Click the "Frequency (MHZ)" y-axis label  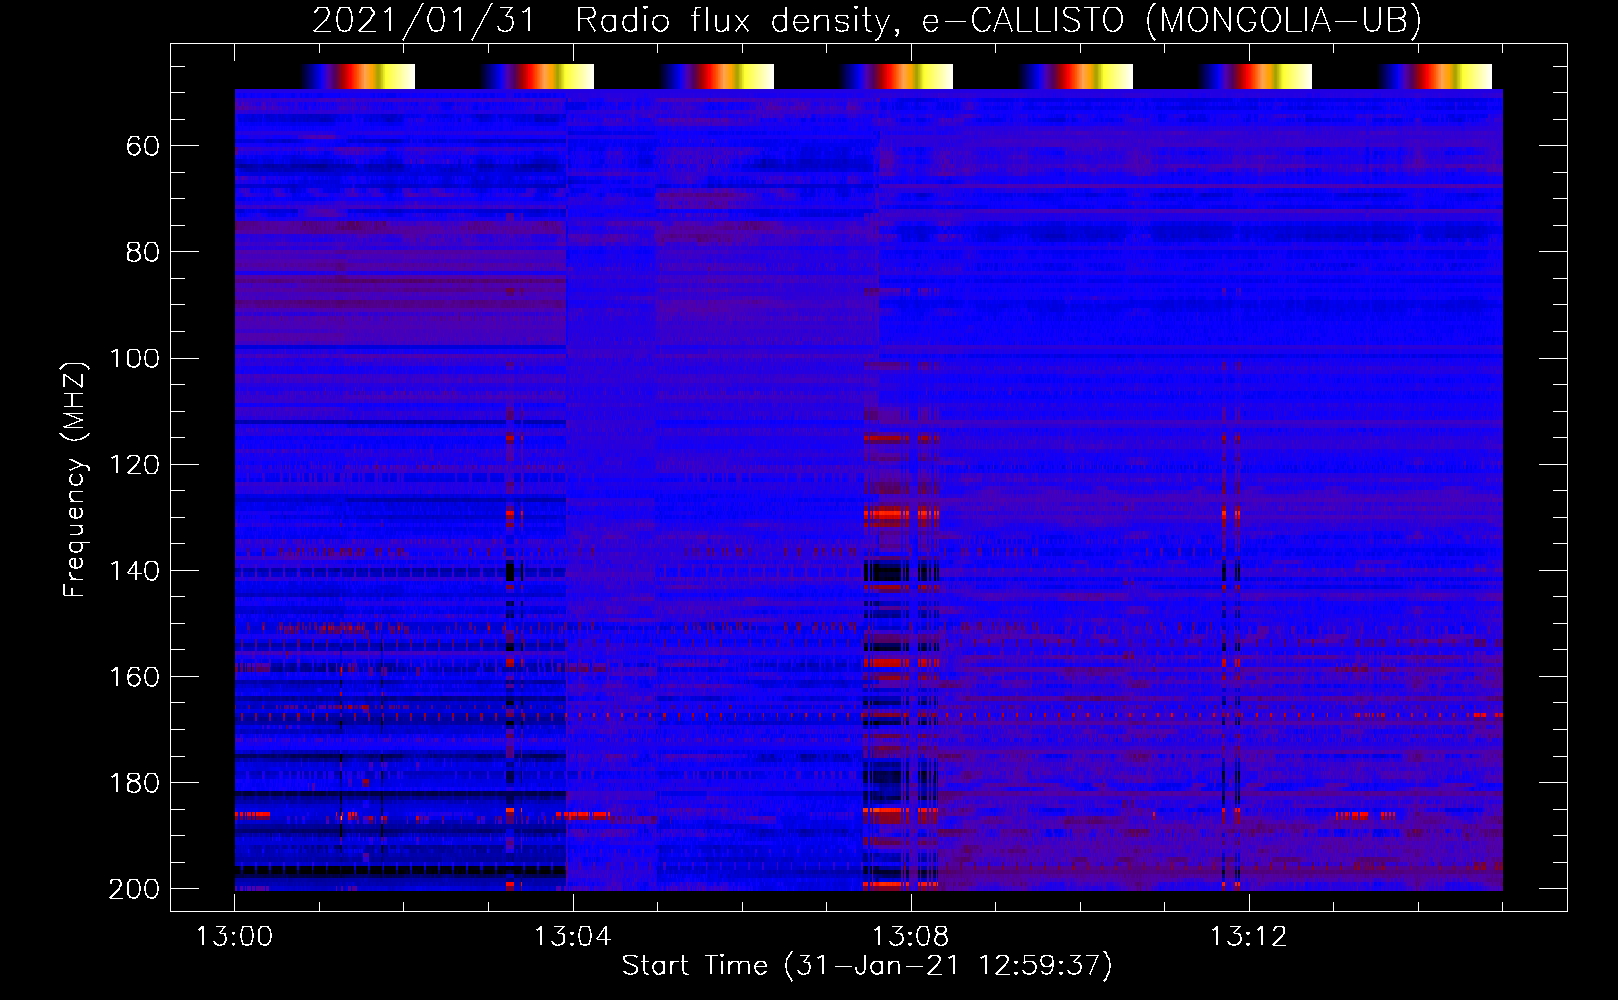(75, 479)
